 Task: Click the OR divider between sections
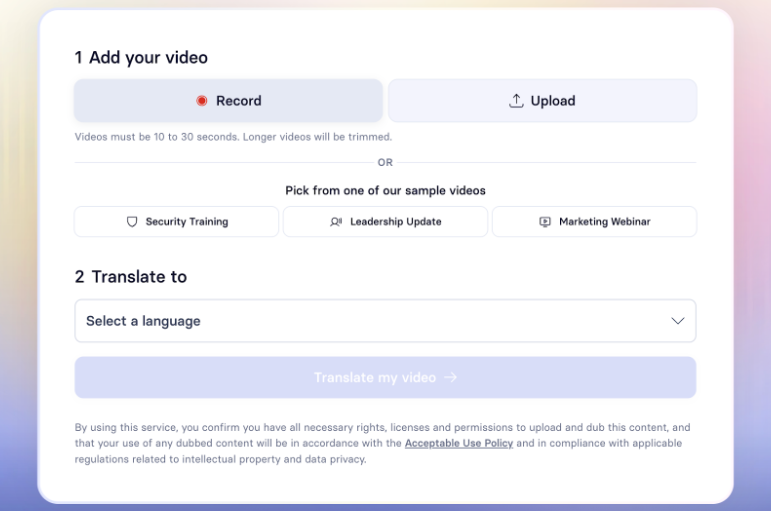coord(385,163)
